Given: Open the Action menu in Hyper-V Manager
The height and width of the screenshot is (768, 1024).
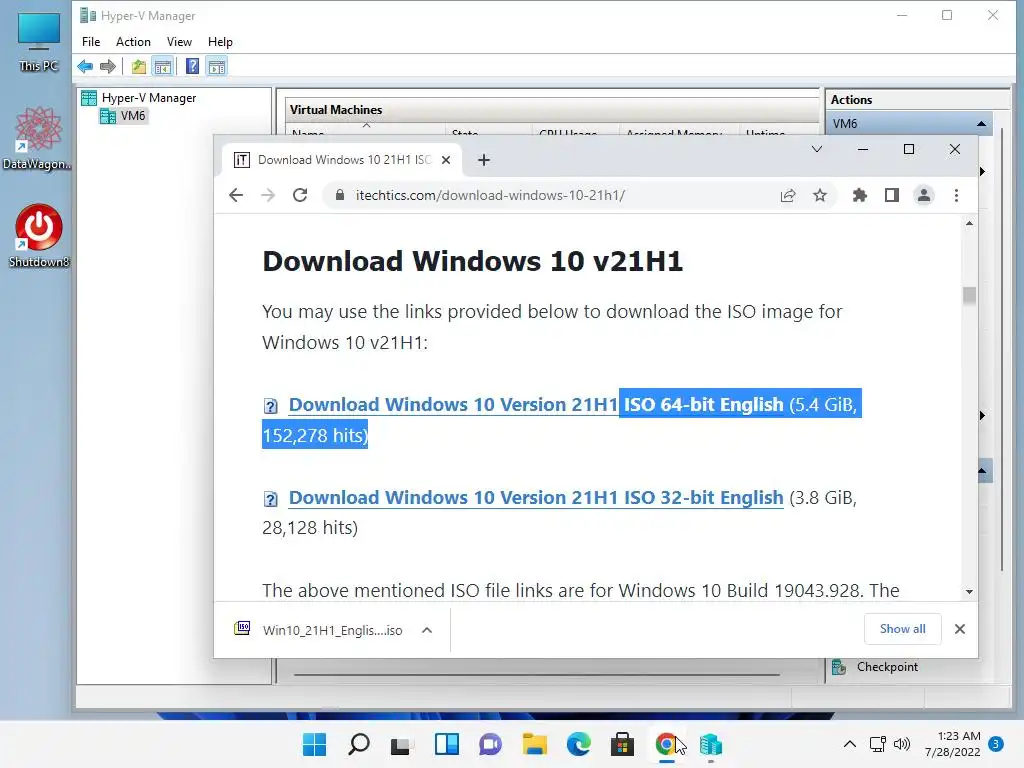Looking at the screenshot, I should pos(133,42).
